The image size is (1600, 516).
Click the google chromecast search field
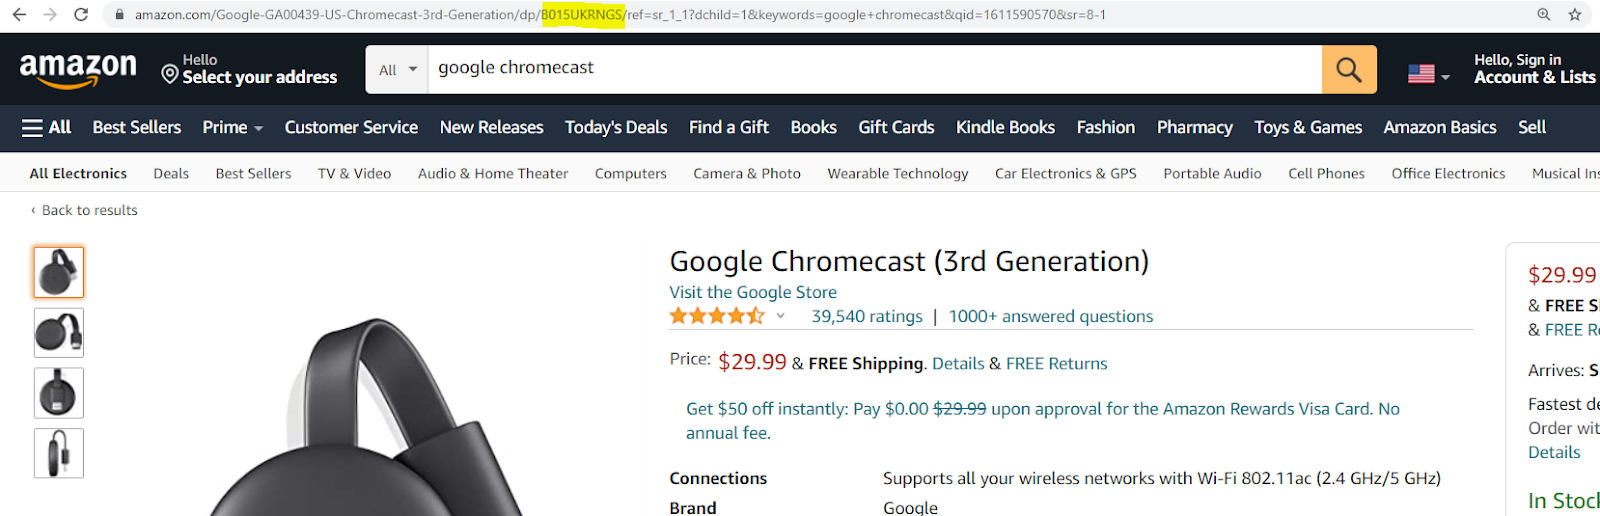(x=870, y=69)
